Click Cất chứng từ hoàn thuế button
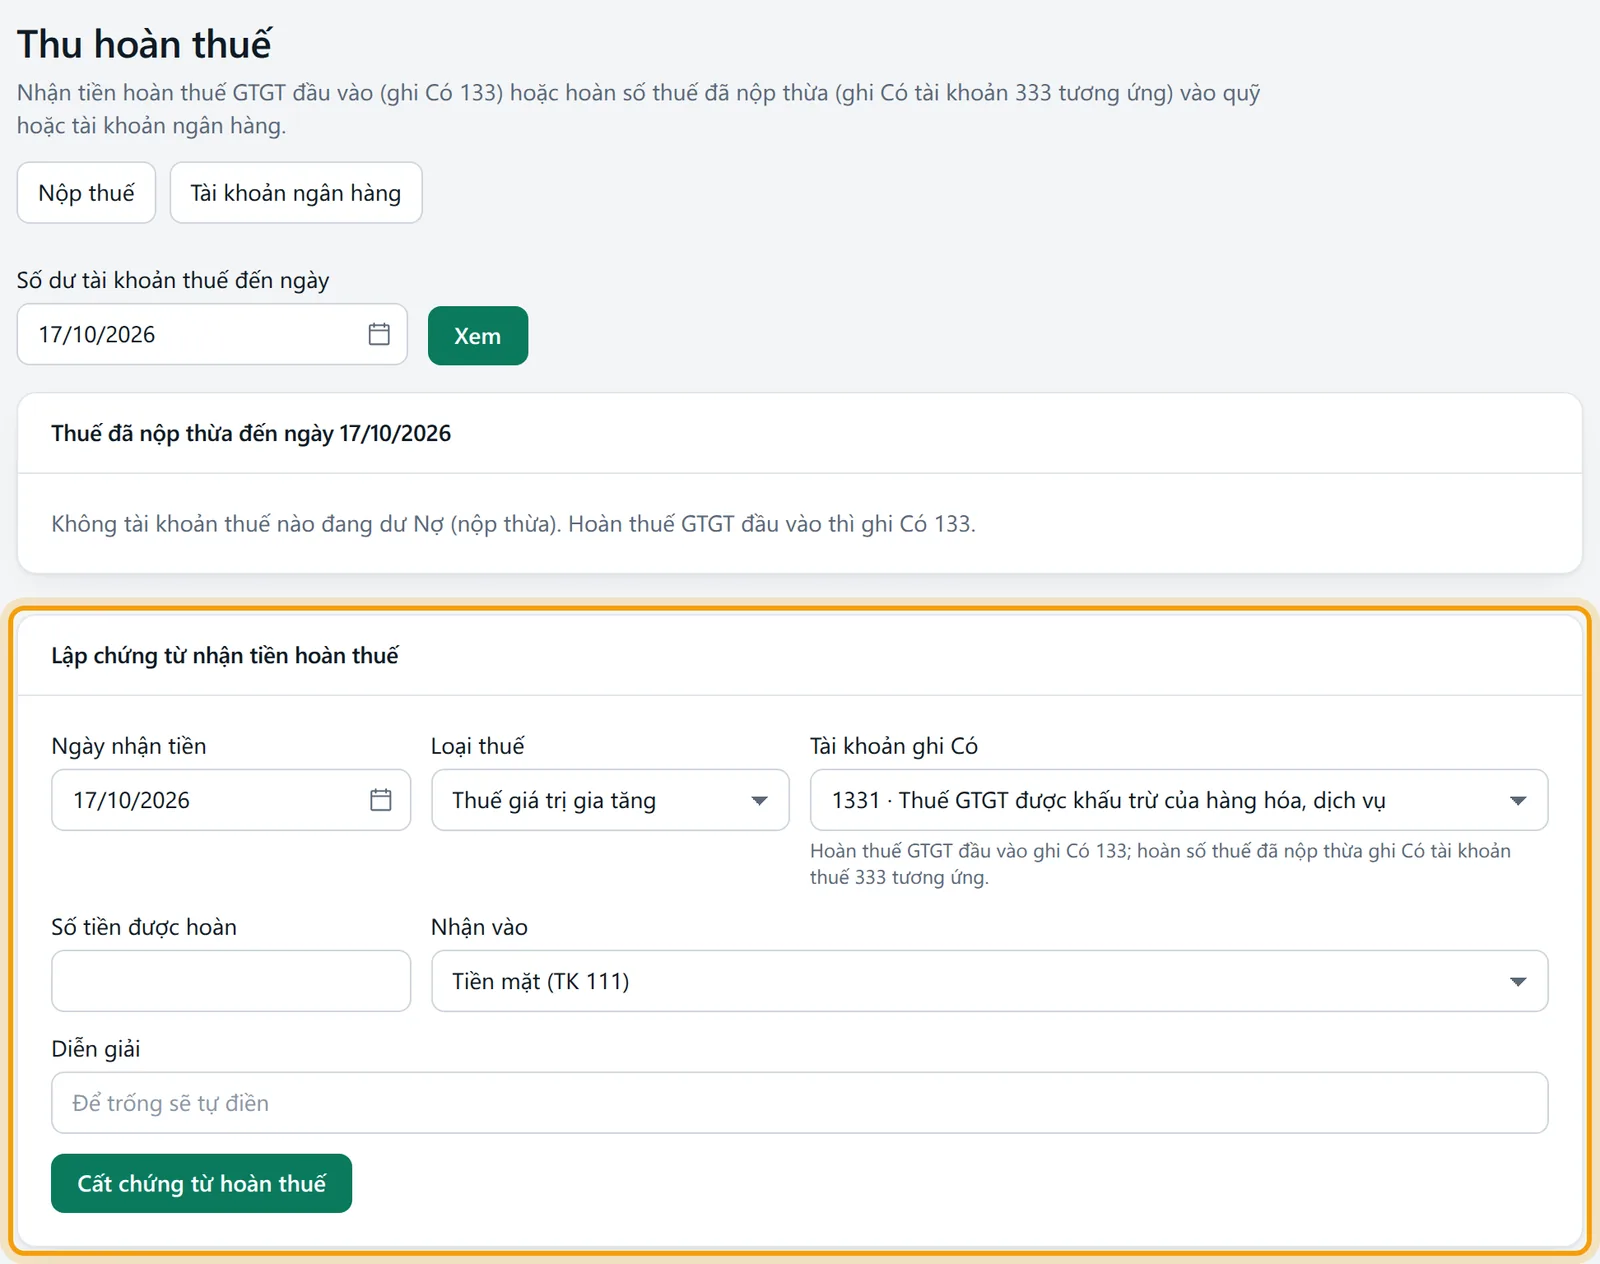1600x1264 pixels. pyautogui.click(x=201, y=1183)
